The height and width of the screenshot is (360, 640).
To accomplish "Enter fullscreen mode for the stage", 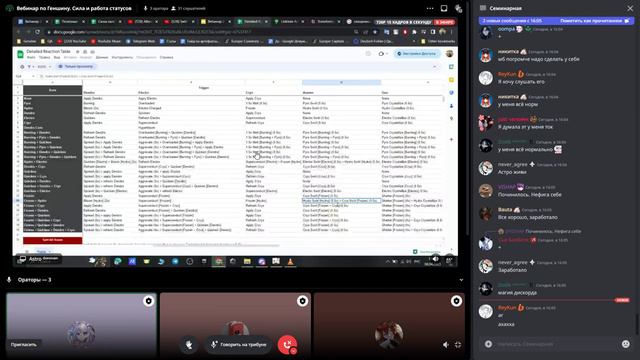I will (x=458, y=345).
